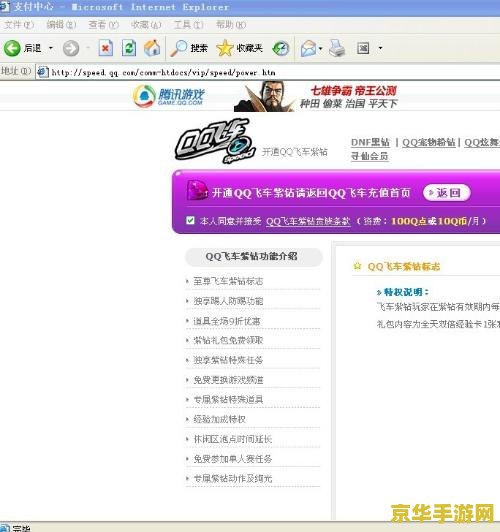This screenshot has width=500, height=532.
Task: Select 至尊飞车紫钻标志 in the list
Action: pyautogui.click(x=228, y=281)
